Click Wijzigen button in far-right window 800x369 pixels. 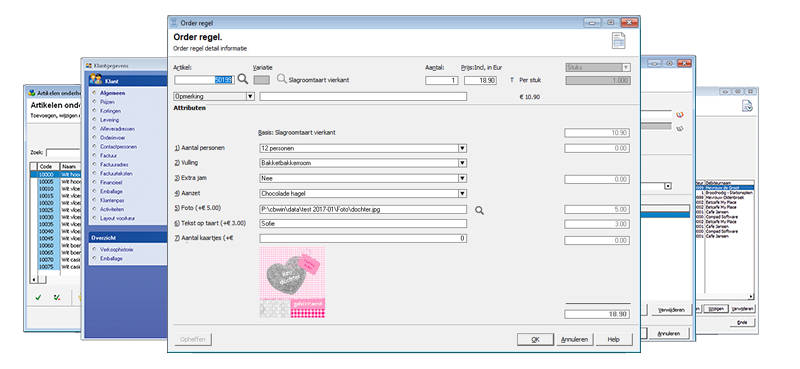point(716,309)
